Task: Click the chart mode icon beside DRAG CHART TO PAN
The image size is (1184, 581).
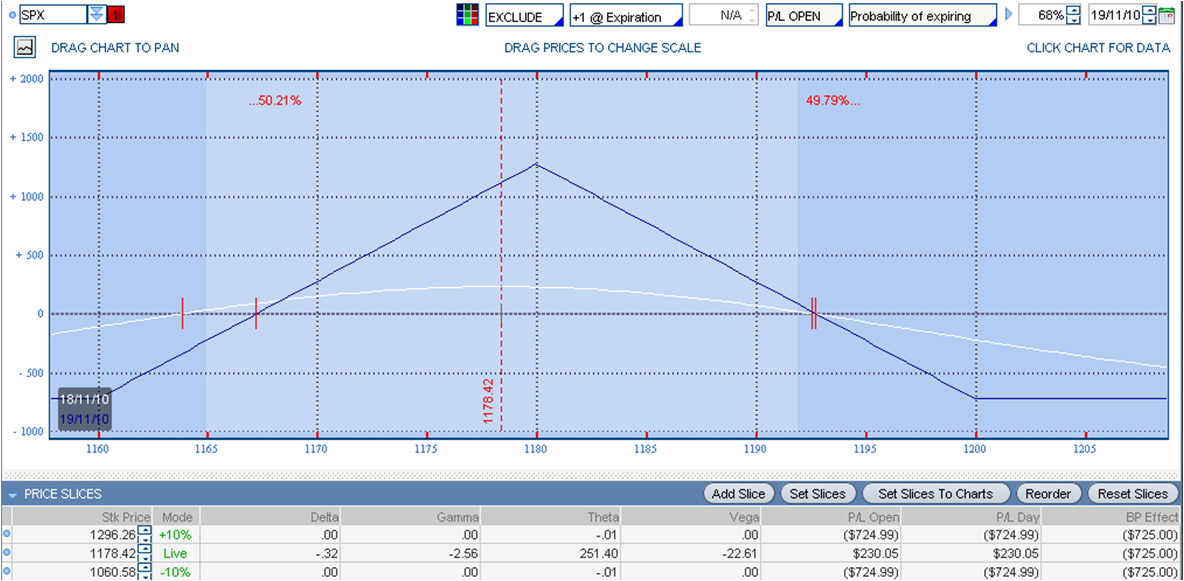Action: coord(25,48)
